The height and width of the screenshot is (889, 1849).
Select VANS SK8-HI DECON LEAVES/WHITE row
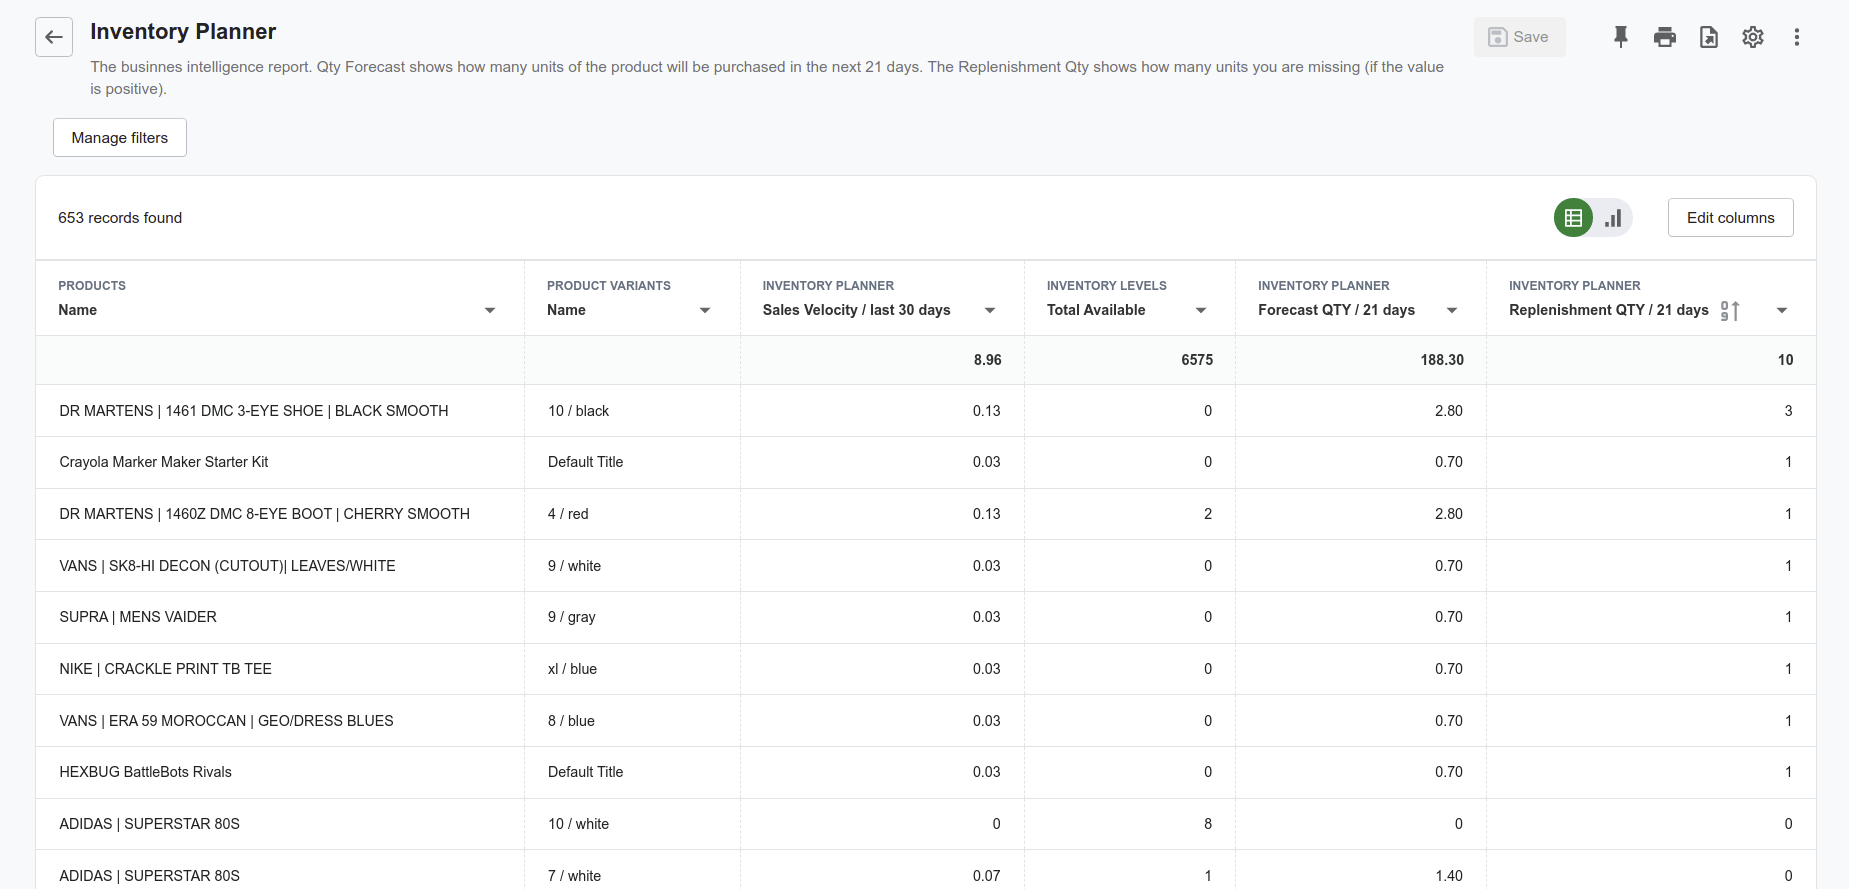tap(925, 566)
